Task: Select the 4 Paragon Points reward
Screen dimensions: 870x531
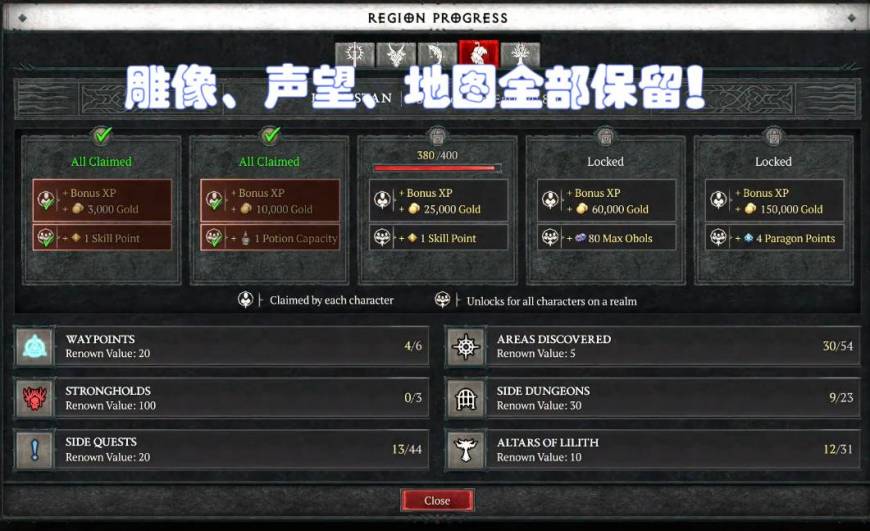Action: [775, 238]
